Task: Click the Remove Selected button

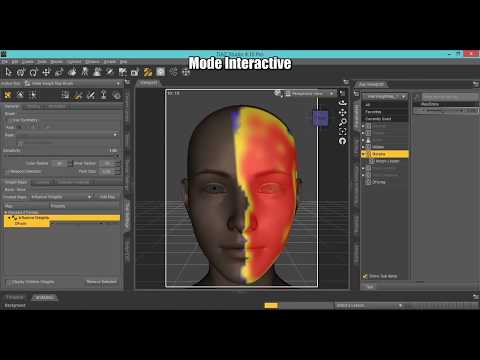Action: pyautogui.click(x=101, y=282)
